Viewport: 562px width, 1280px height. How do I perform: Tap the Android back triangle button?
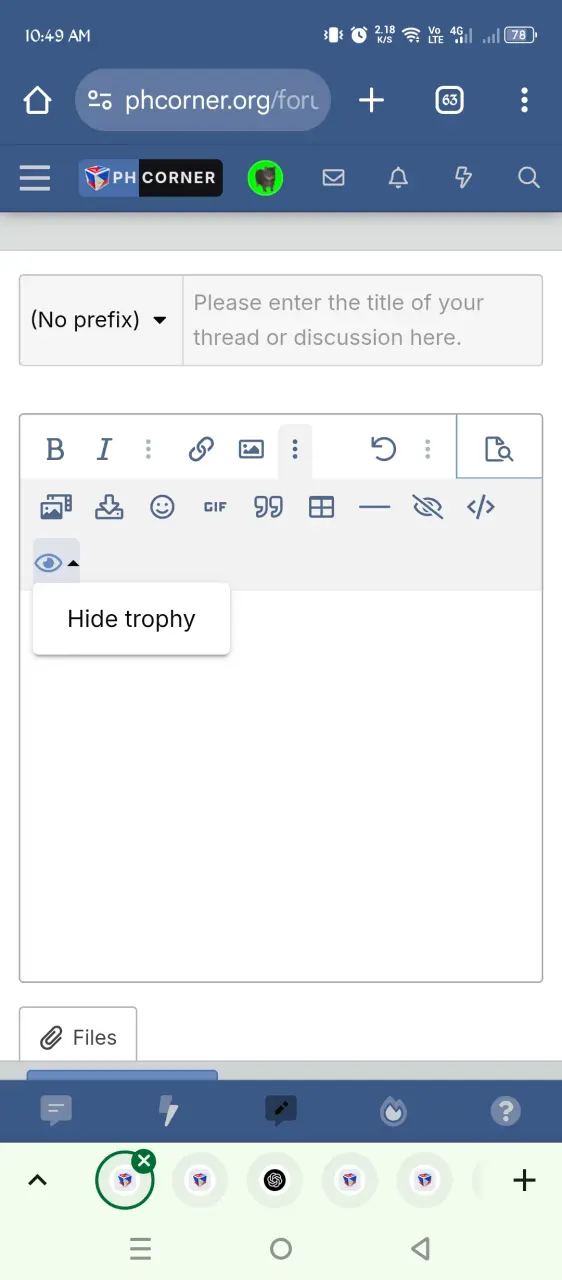(421, 1248)
